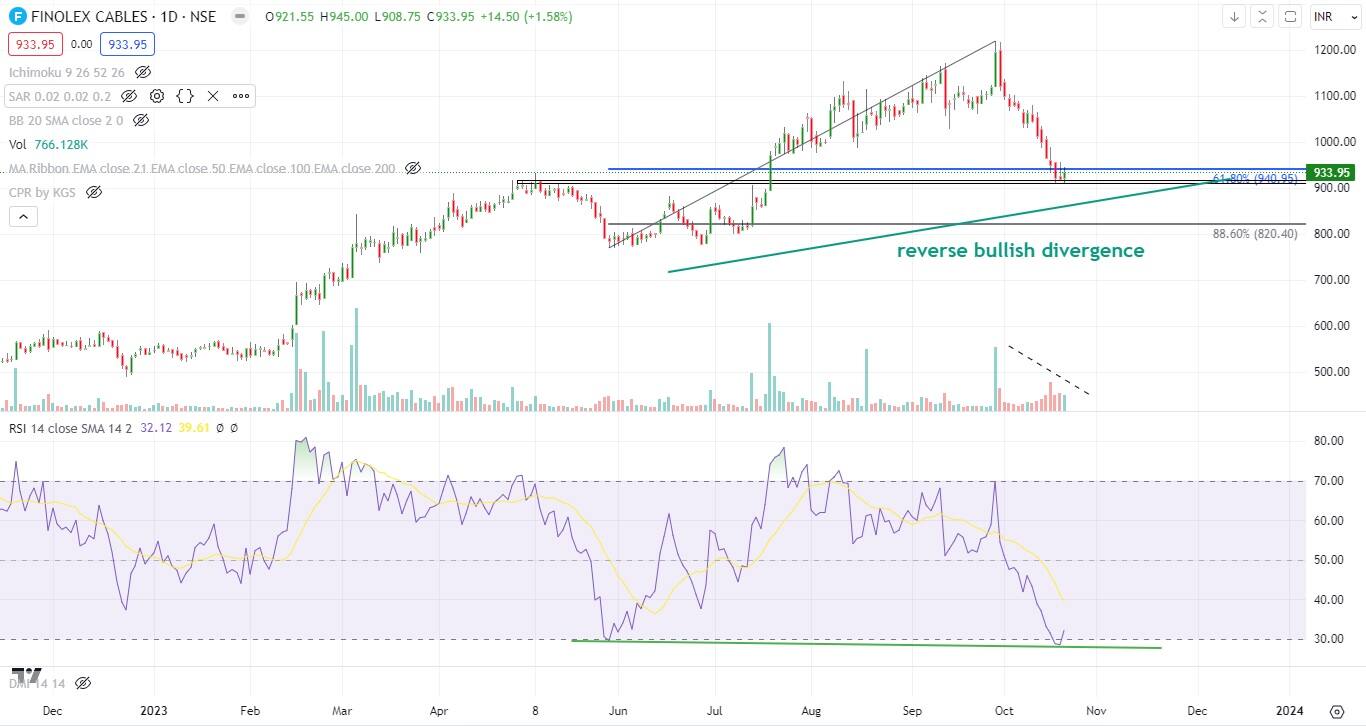Show the MA Ribbon indicator
The width and height of the screenshot is (1366, 726).
tap(413, 168)
